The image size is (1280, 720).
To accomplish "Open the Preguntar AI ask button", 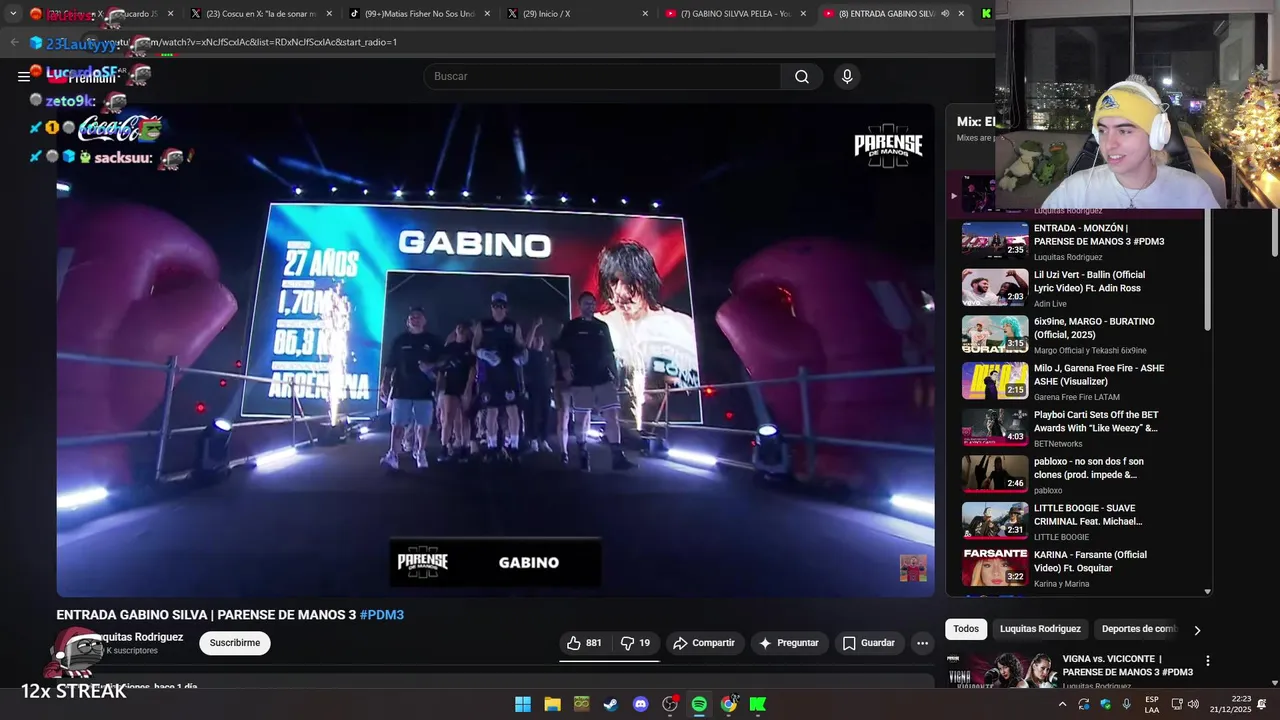I will point(789,643).
